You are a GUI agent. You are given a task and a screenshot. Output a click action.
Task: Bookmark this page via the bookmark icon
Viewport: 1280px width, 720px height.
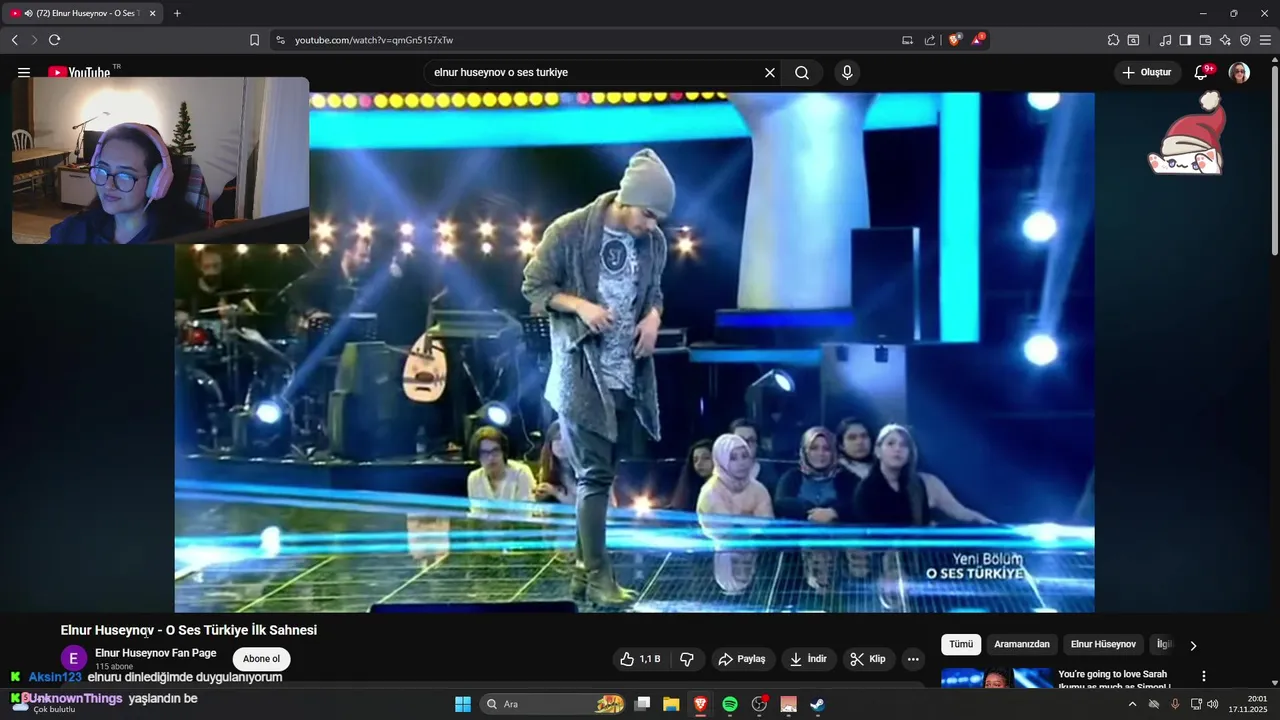point(254,40)
